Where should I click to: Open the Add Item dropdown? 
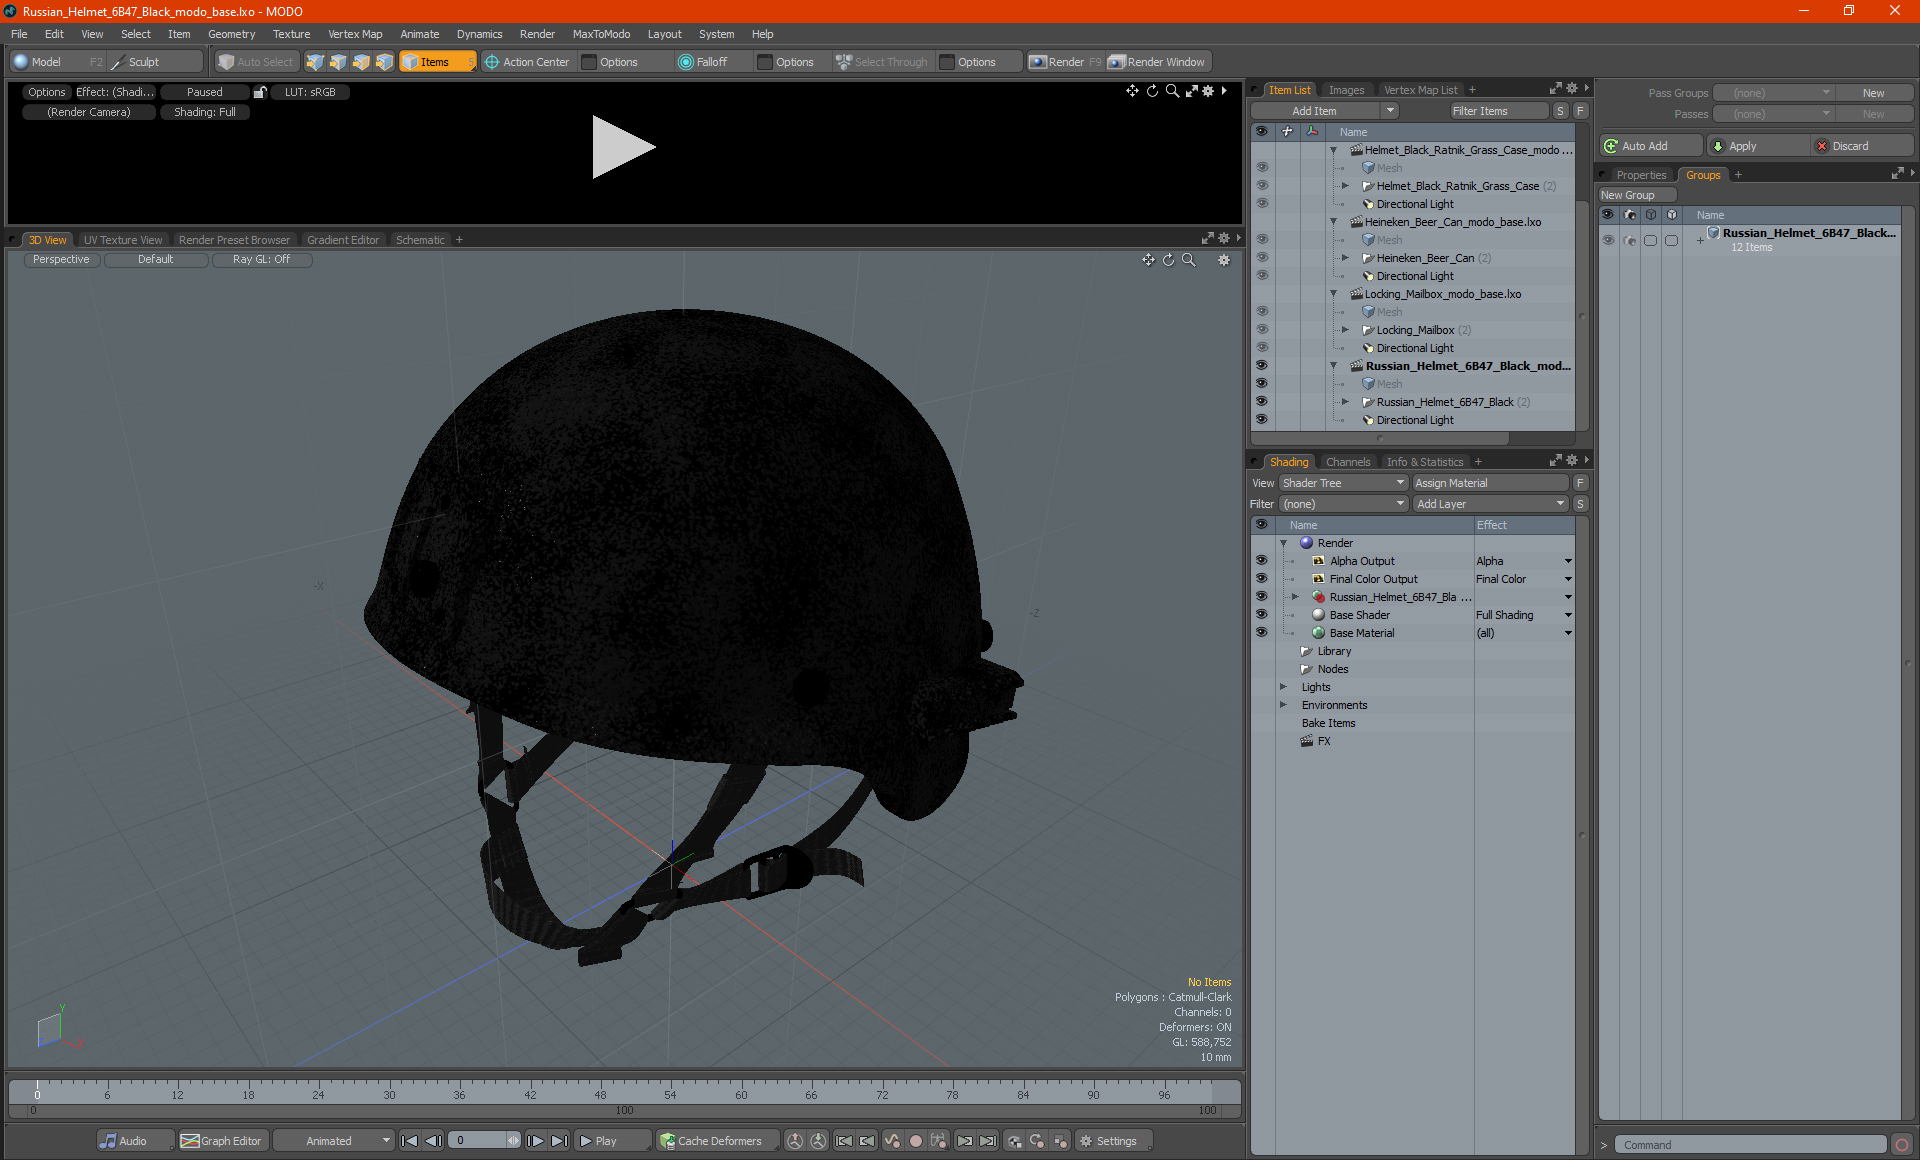click(1324, 111)
